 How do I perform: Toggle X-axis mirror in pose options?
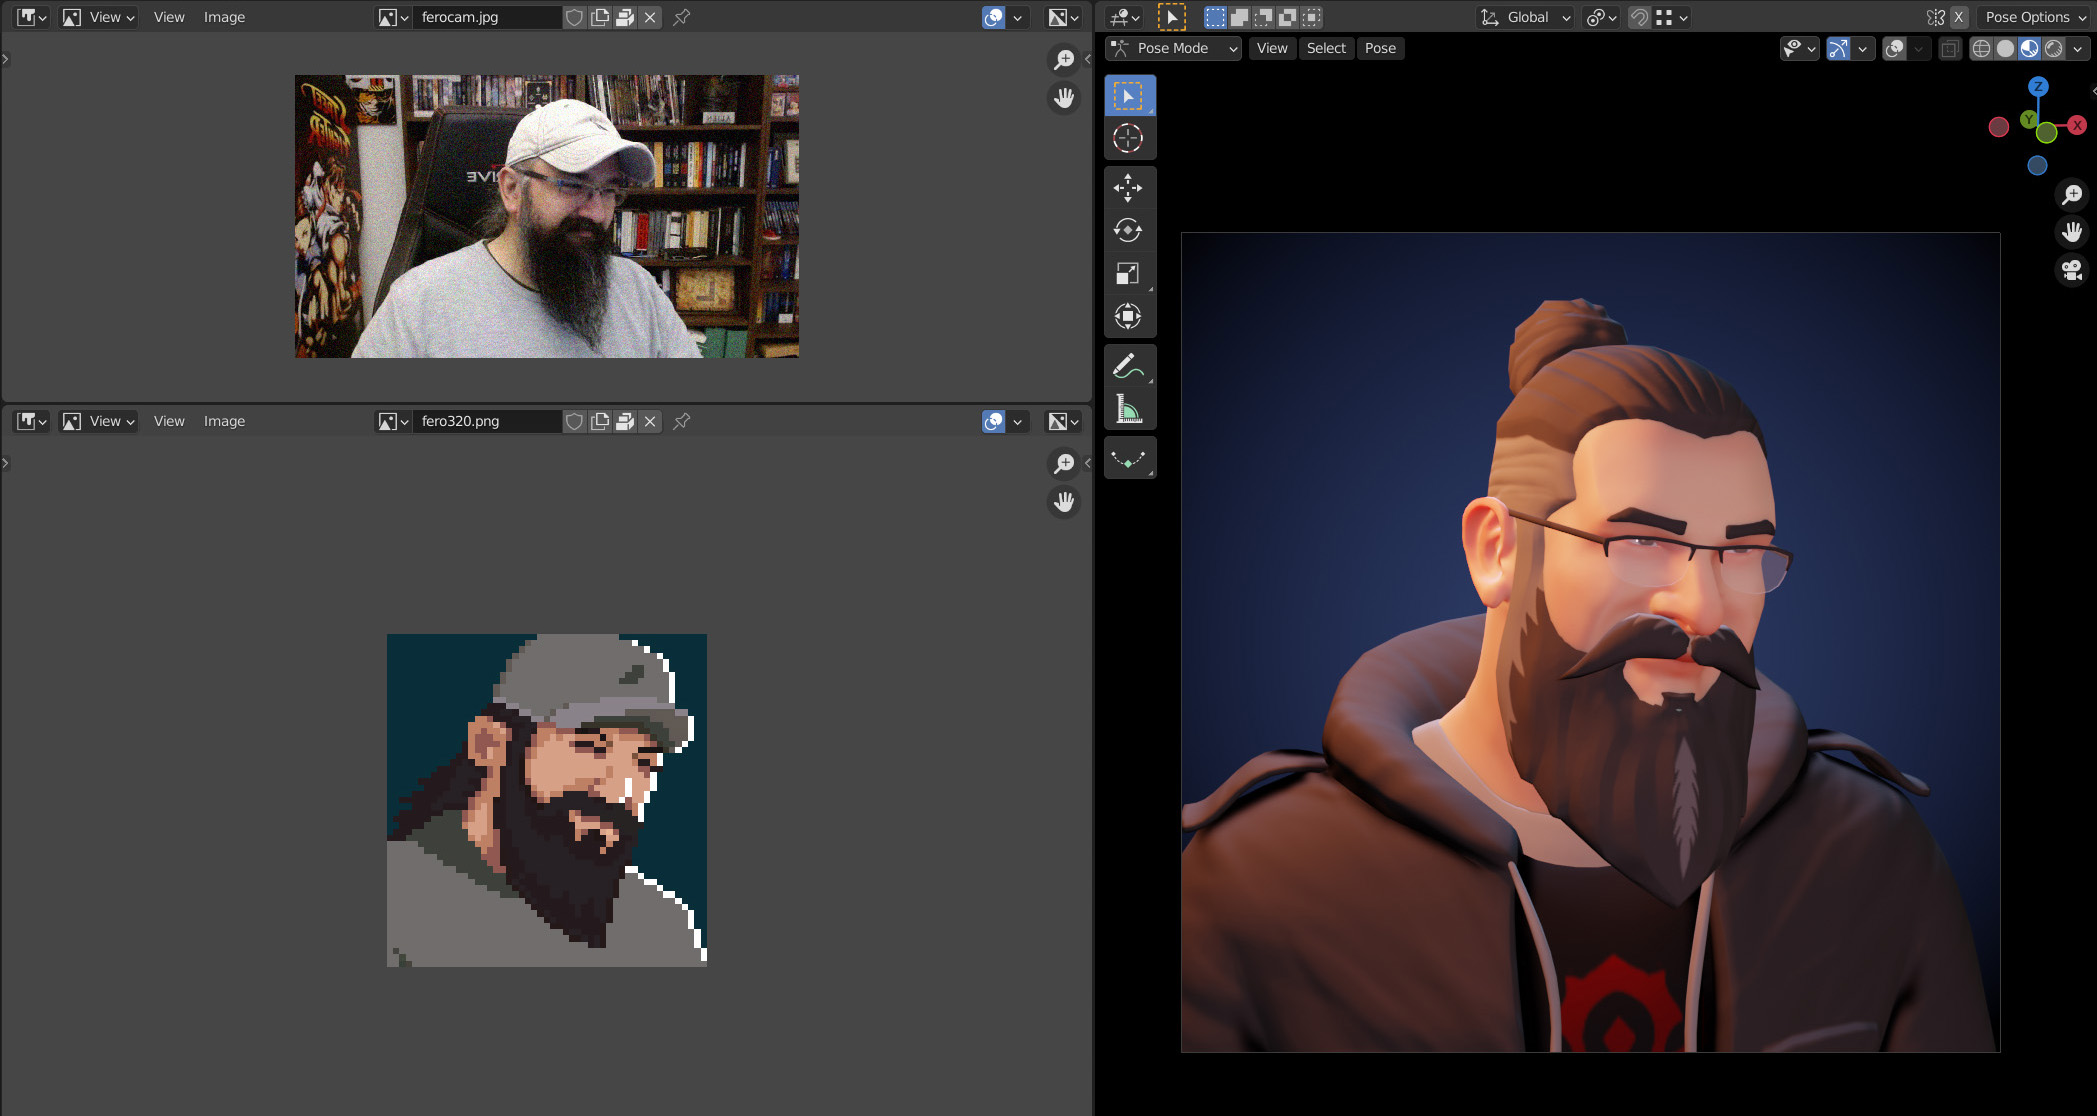click(x=1959, y=17)
